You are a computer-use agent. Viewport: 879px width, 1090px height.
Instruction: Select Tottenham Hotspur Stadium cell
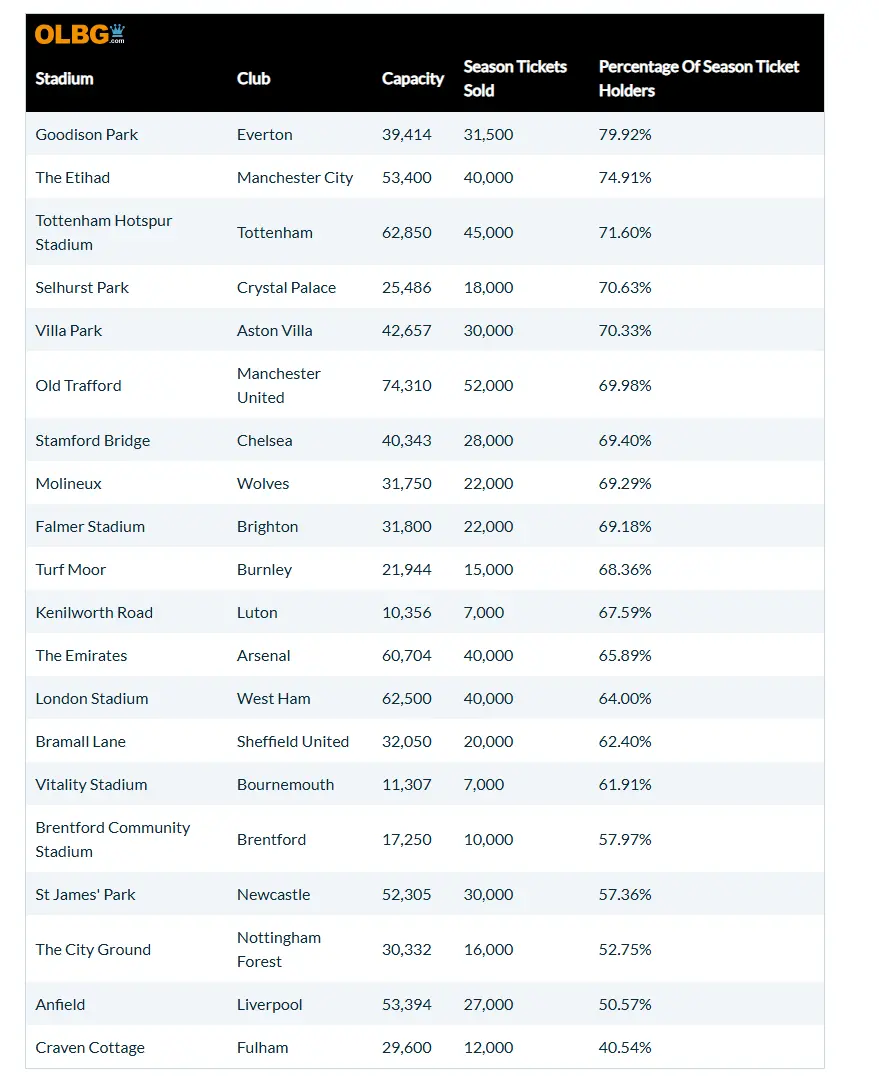104,233
